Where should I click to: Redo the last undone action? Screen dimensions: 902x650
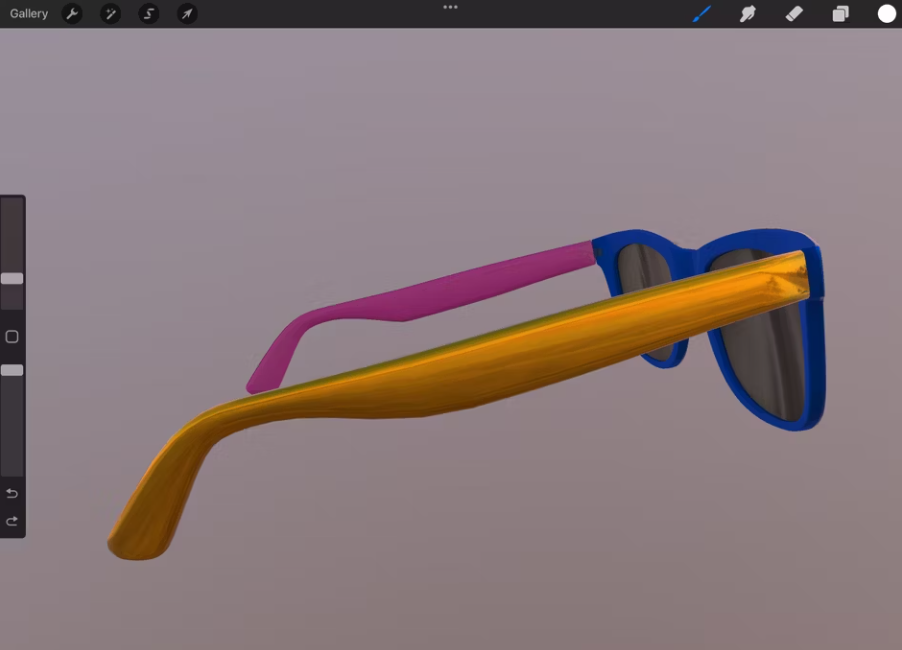pos(12,521)
